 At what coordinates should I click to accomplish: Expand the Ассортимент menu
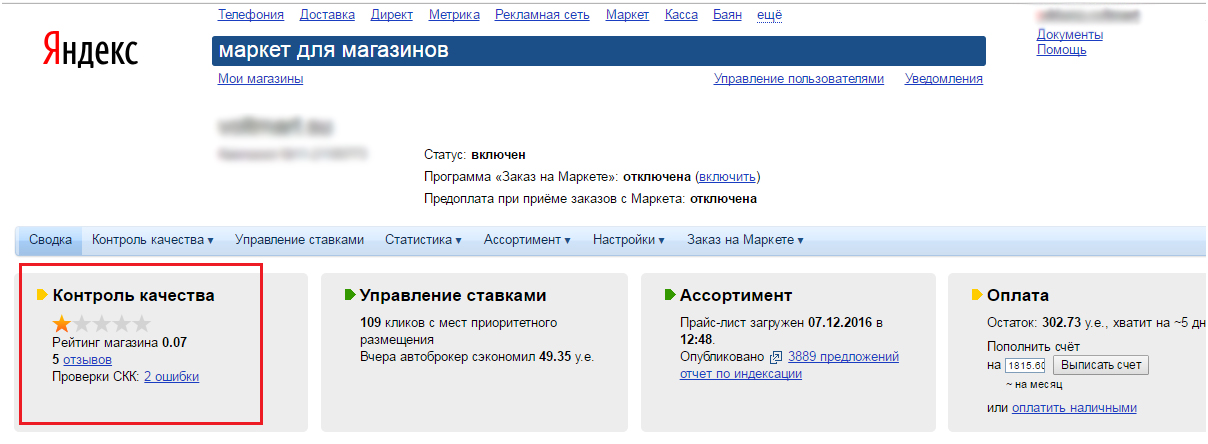click(x=527, y=240)
